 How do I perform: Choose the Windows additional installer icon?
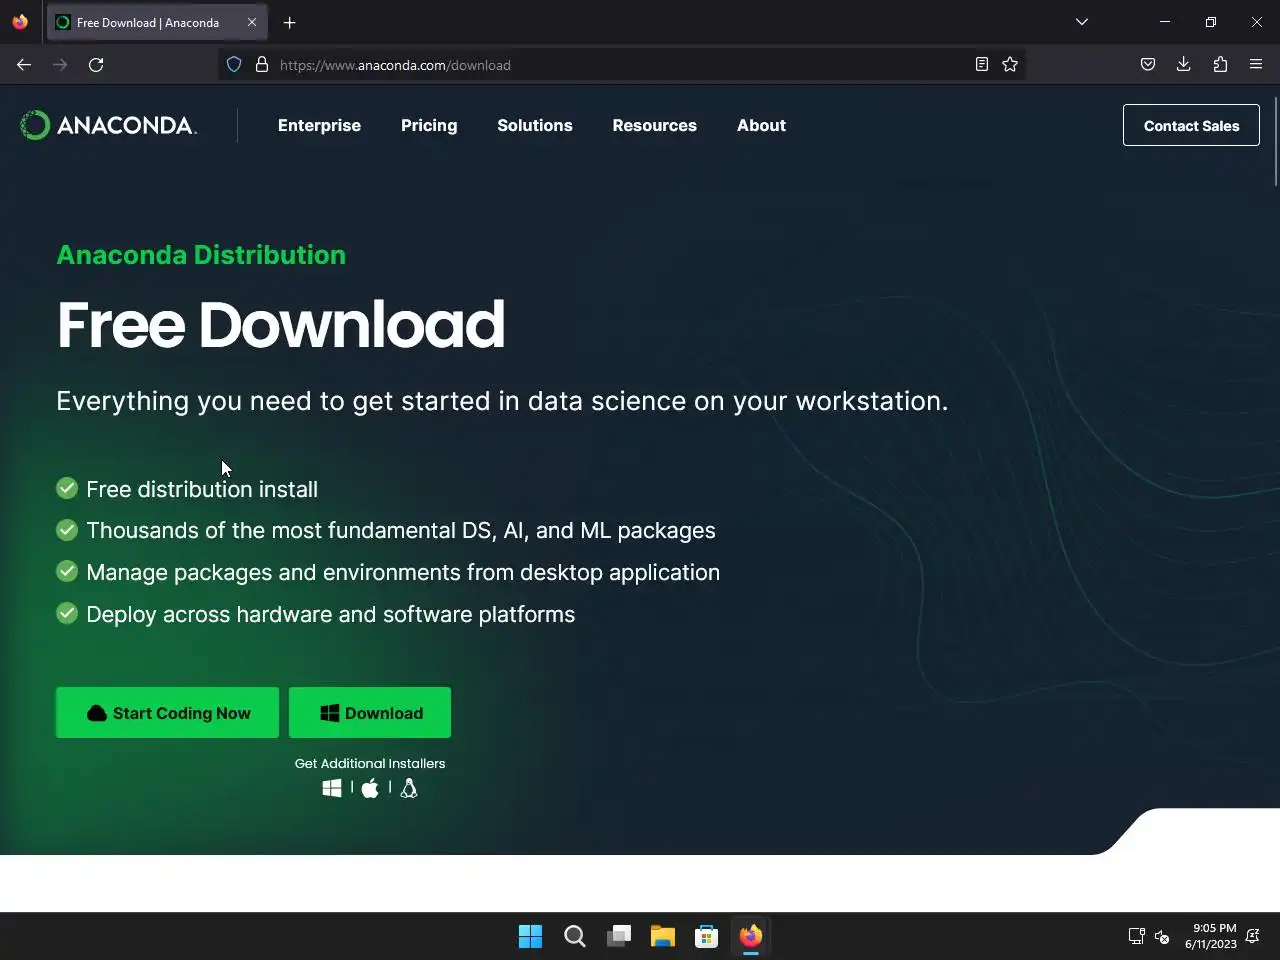[x=332, y=789]
